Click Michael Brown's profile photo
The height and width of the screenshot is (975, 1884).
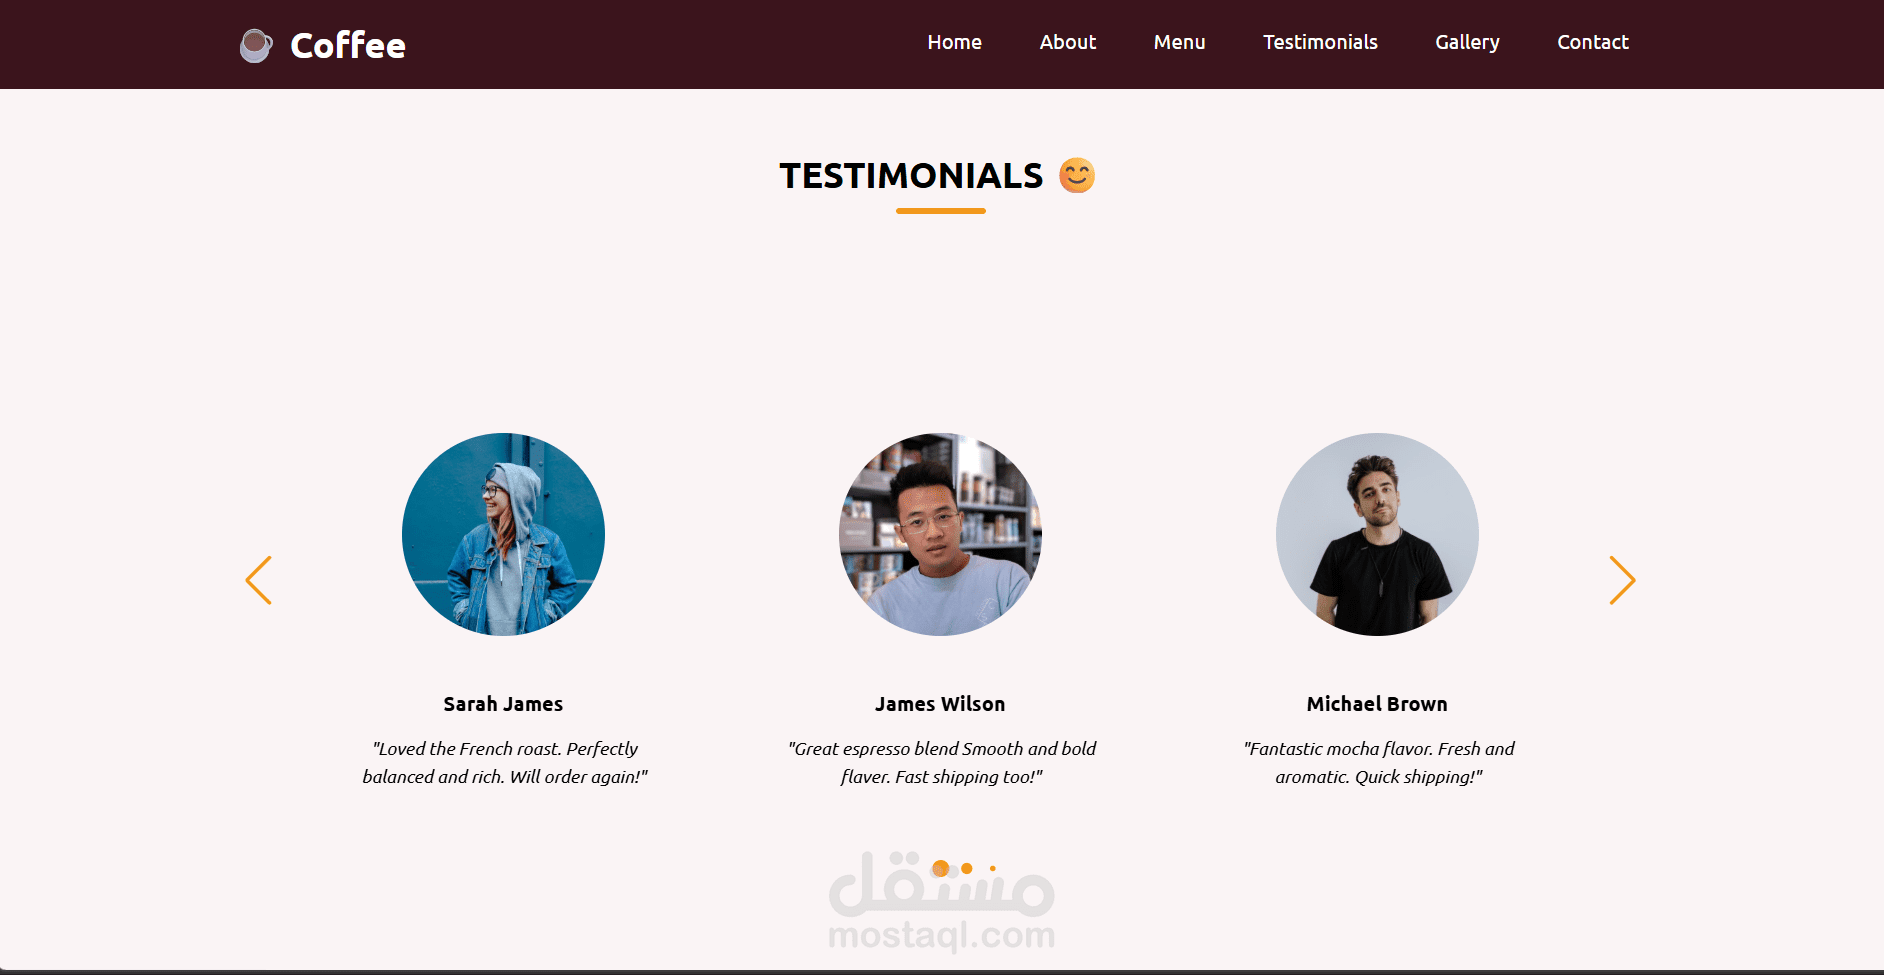coord(1377,534)
